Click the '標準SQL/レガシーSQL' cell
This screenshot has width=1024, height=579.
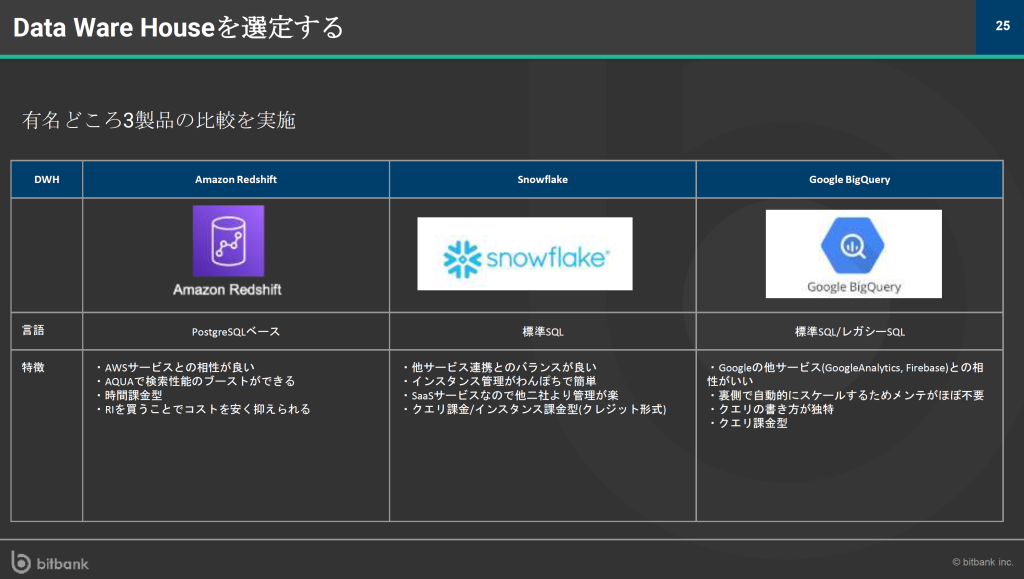coord(850,332)
